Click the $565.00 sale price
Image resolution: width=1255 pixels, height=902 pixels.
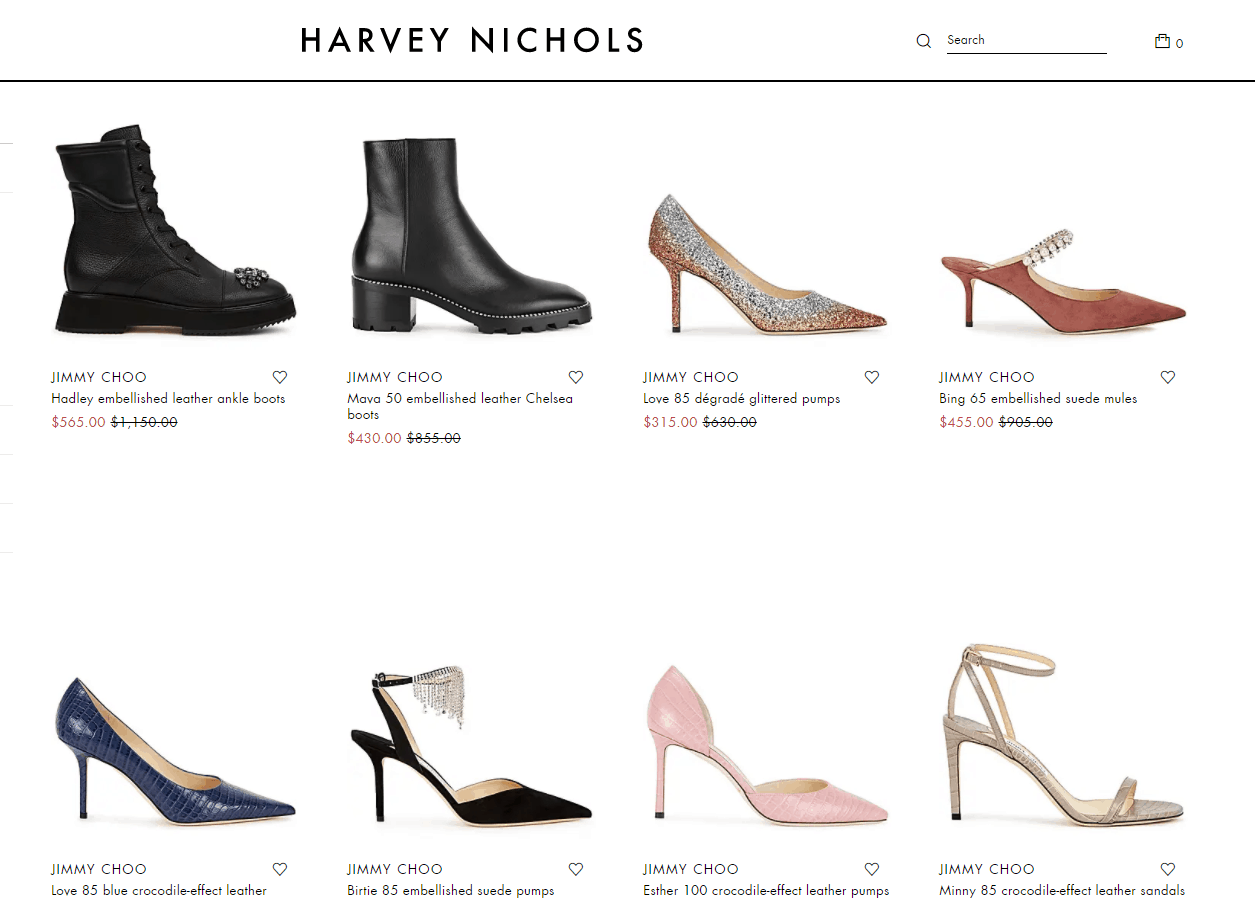coord(78,422)
